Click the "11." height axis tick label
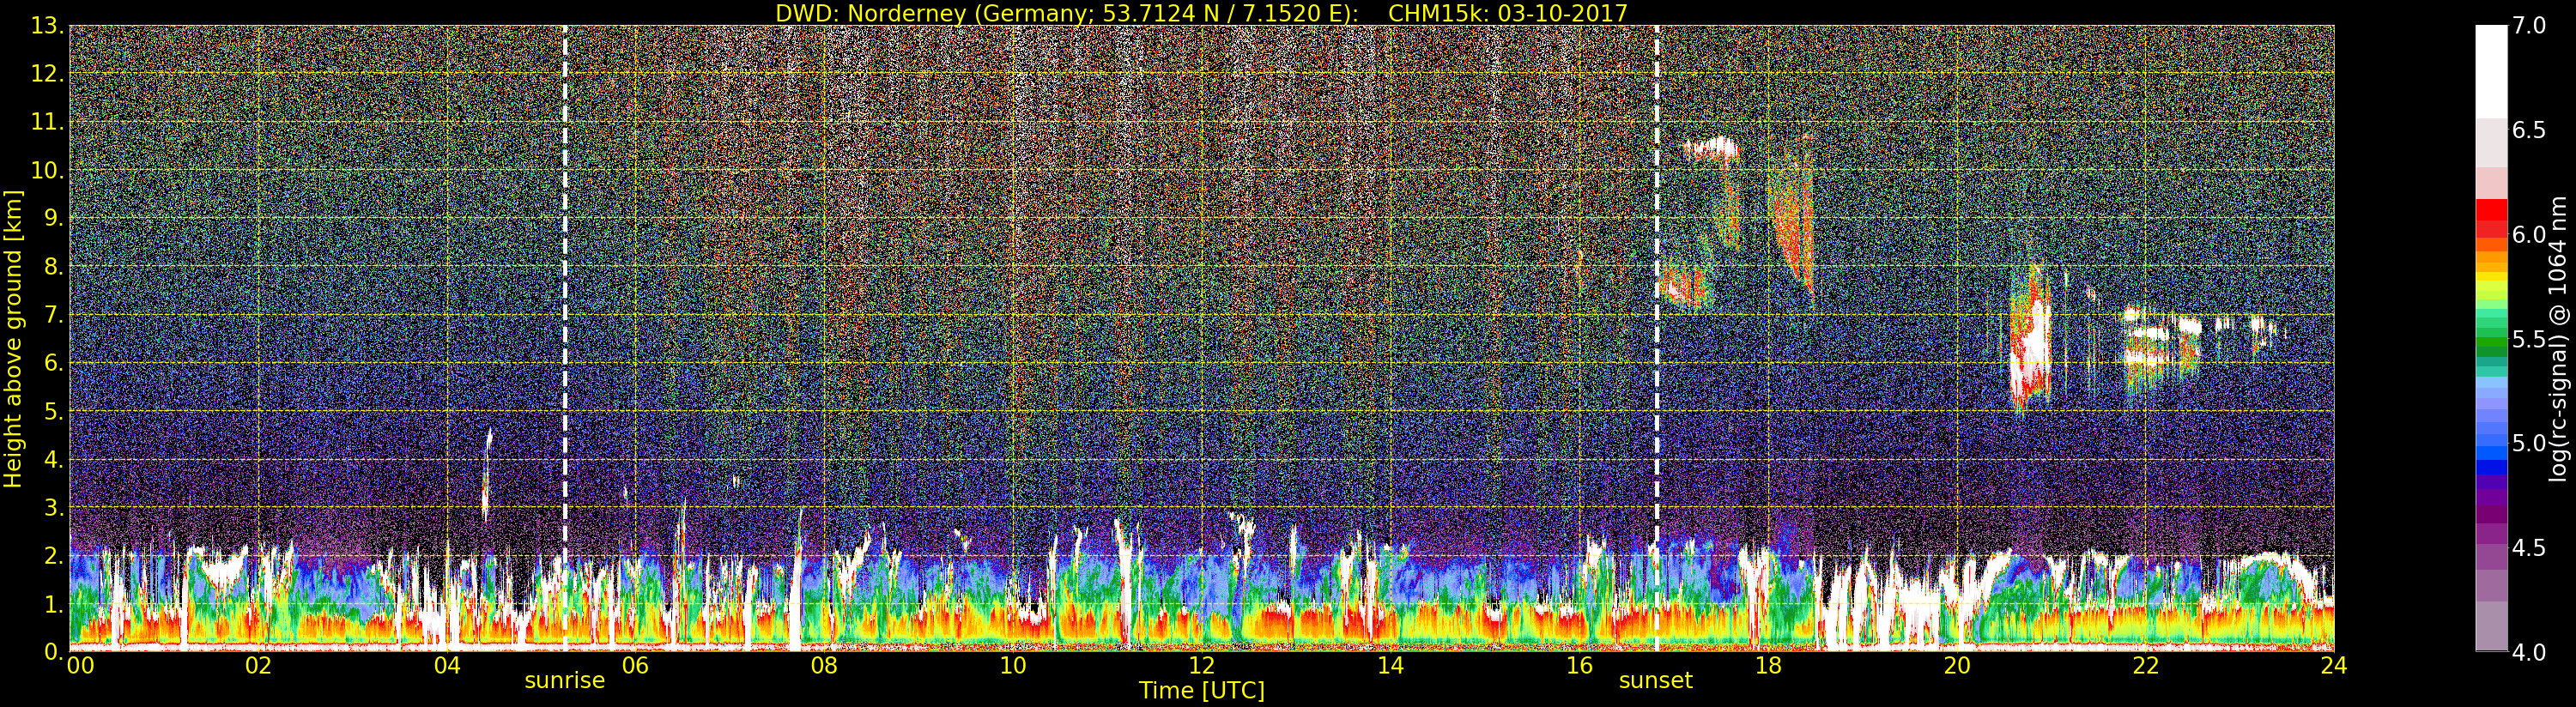Viewport: 2576px width, 707px height. (47, 122)
